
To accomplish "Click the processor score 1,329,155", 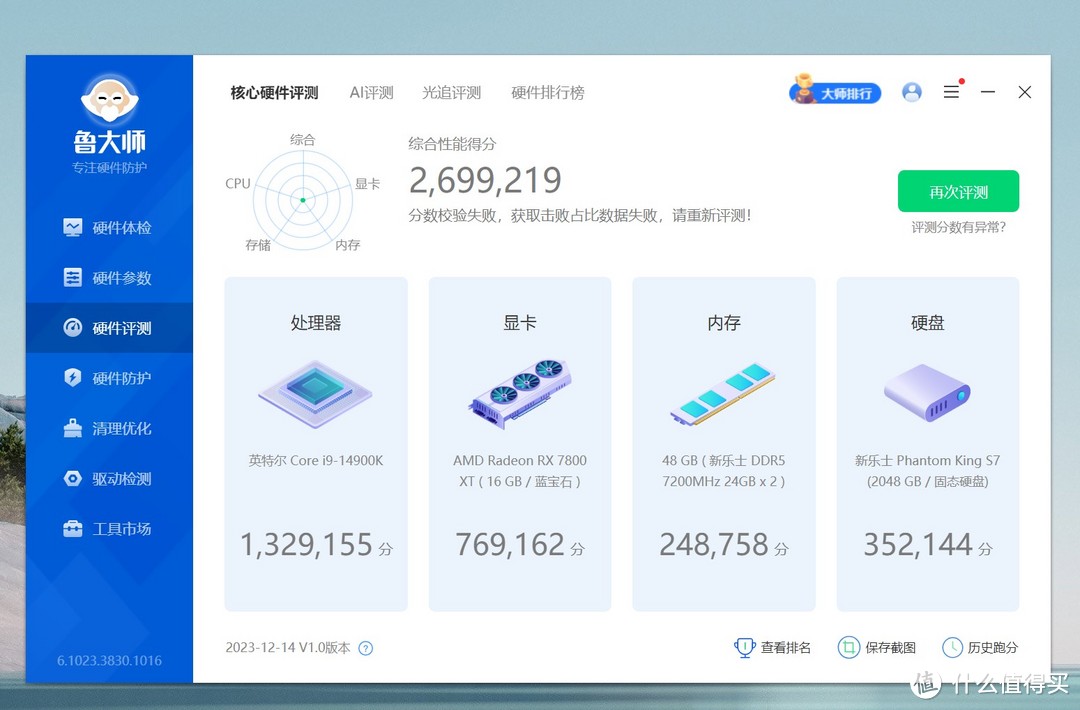I will 307,545.
